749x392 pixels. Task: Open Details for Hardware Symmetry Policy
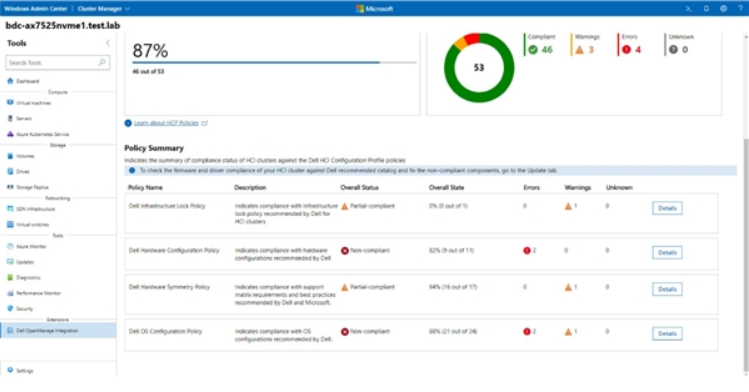coord(667,289)
